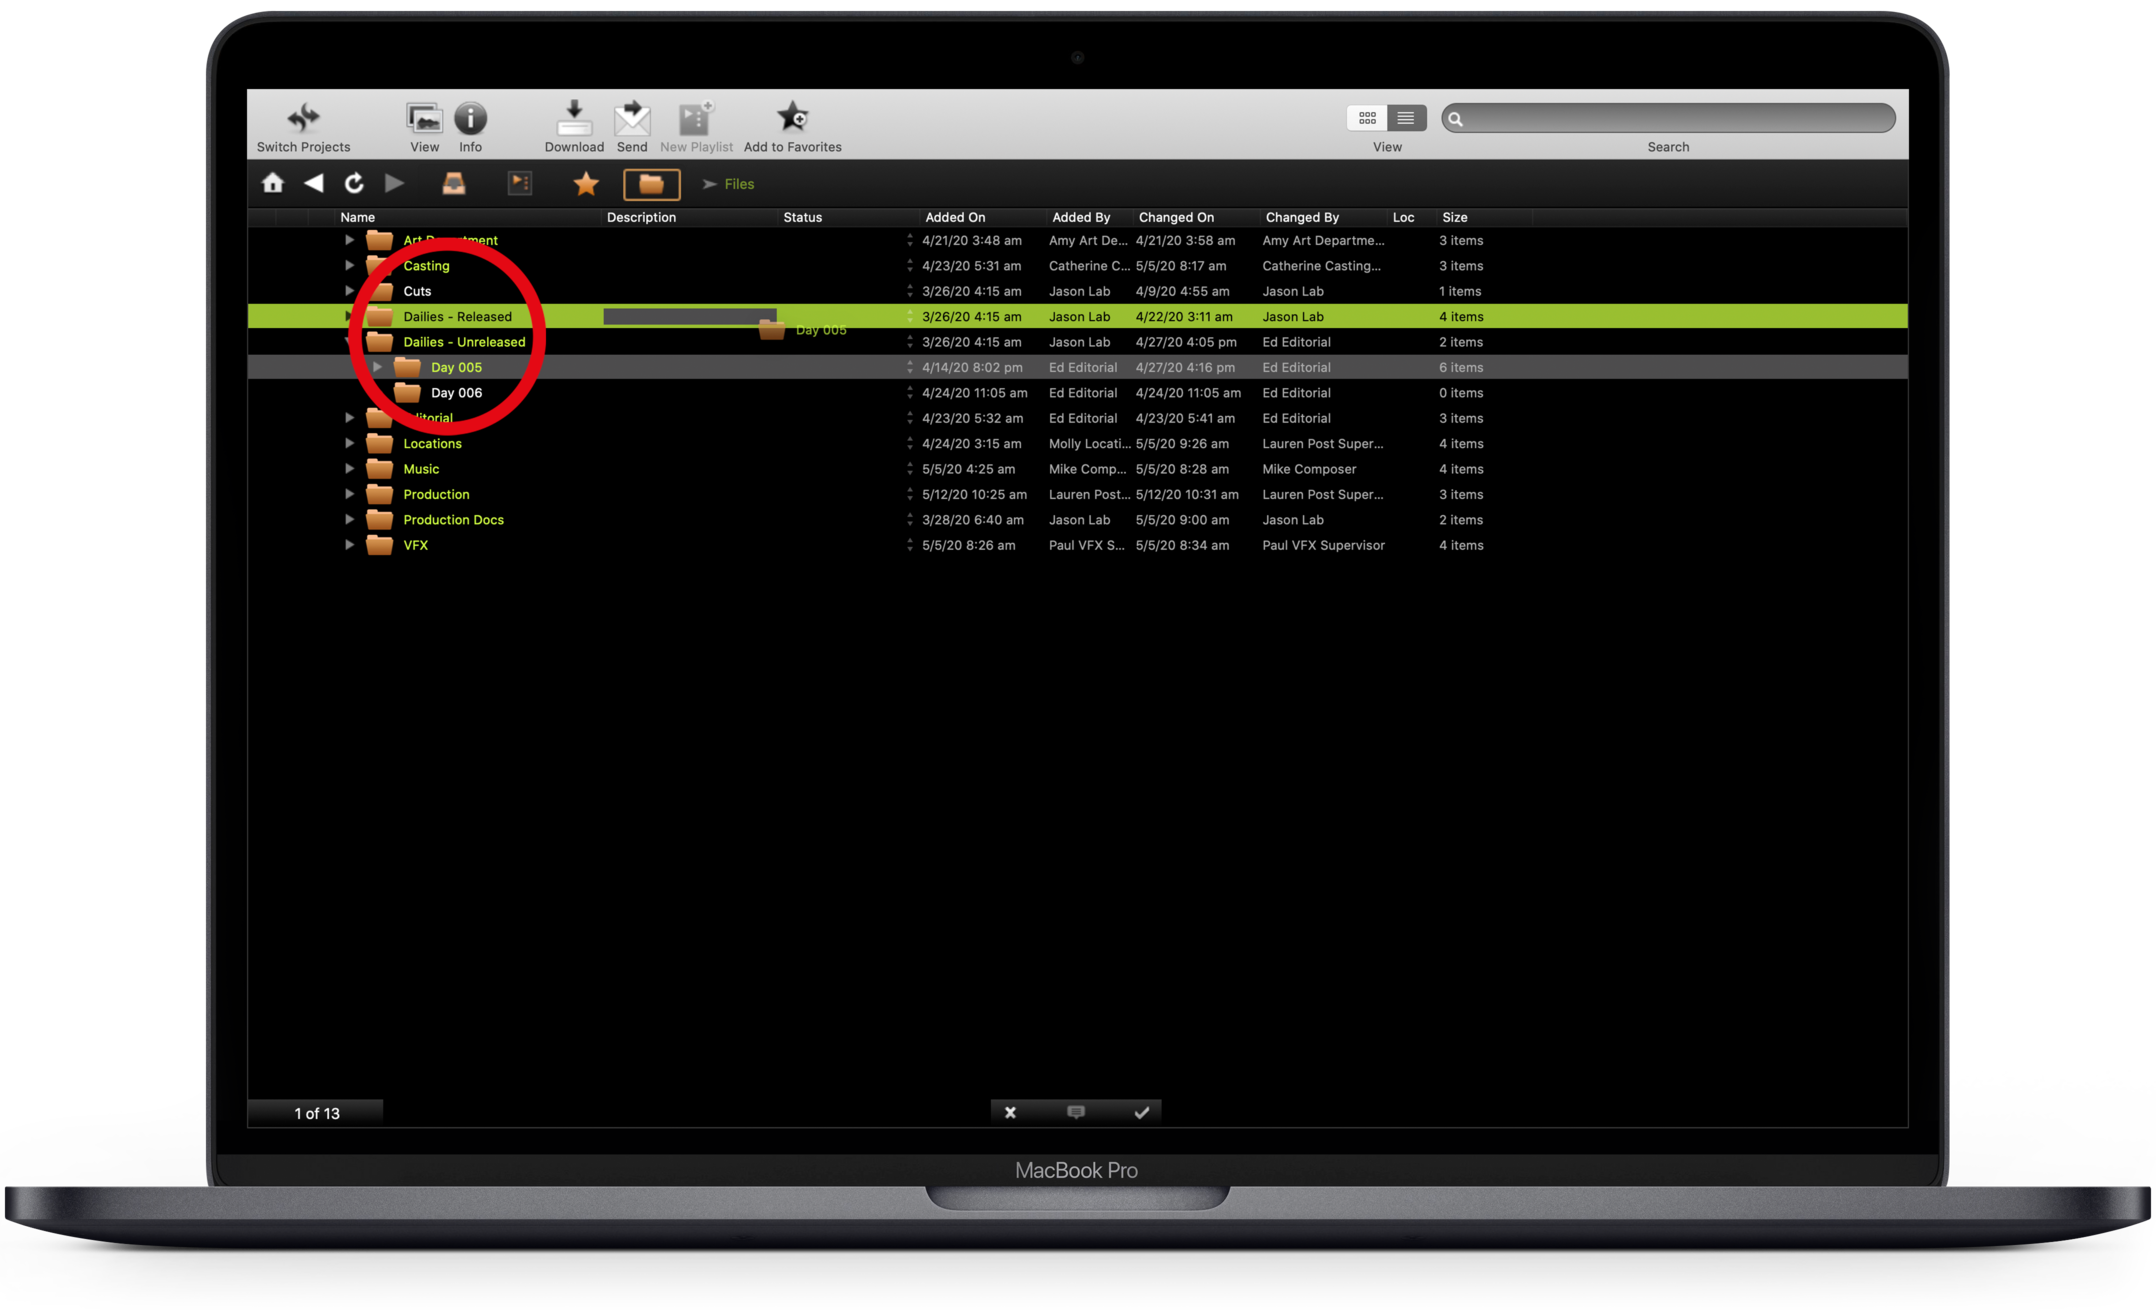Click the refresh arrow icon

coord(354,183)
